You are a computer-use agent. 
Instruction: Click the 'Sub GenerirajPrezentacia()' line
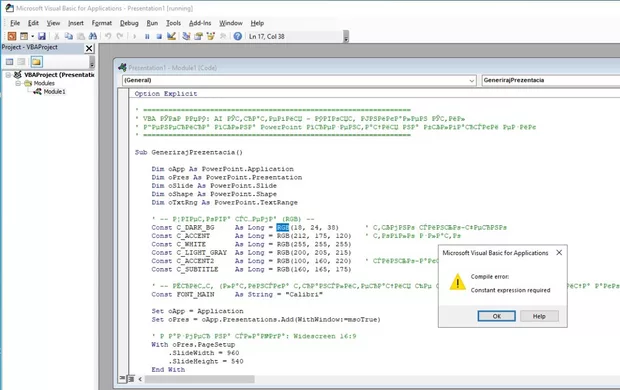189,152
